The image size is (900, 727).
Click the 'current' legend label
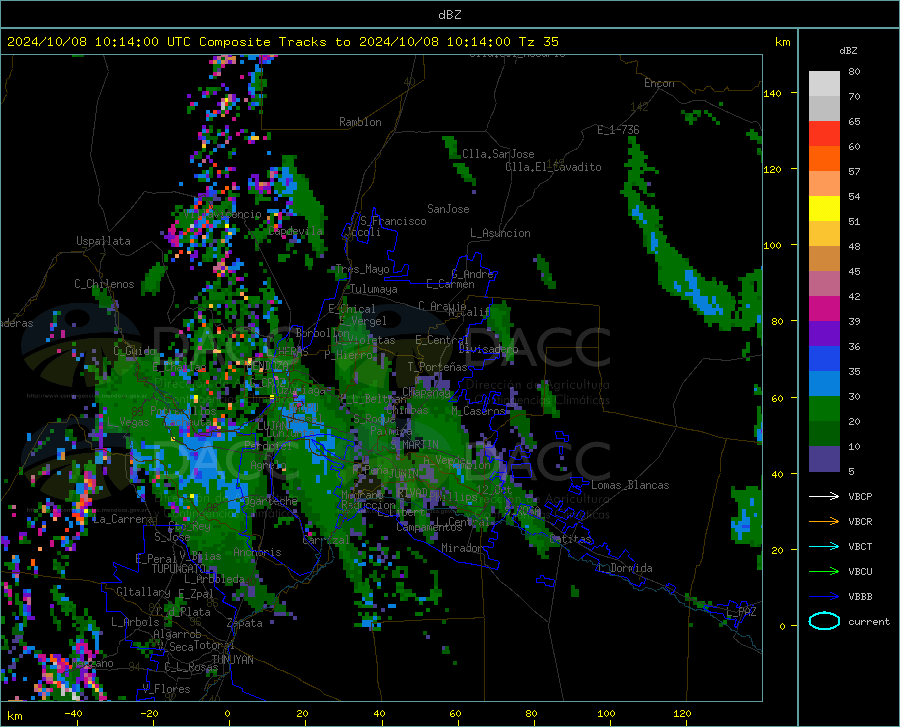[x=869, y=621]
